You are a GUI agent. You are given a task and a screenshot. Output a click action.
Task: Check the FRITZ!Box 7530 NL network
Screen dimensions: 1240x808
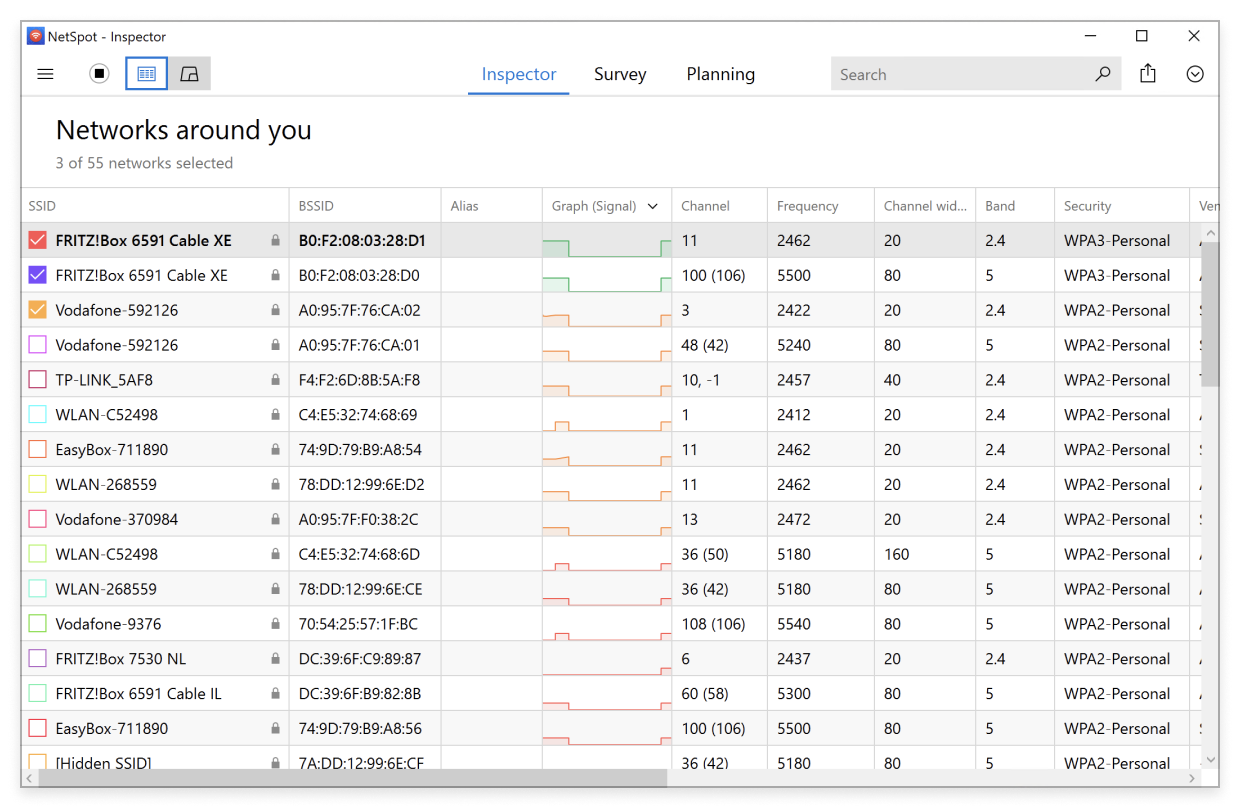[38, 659]
